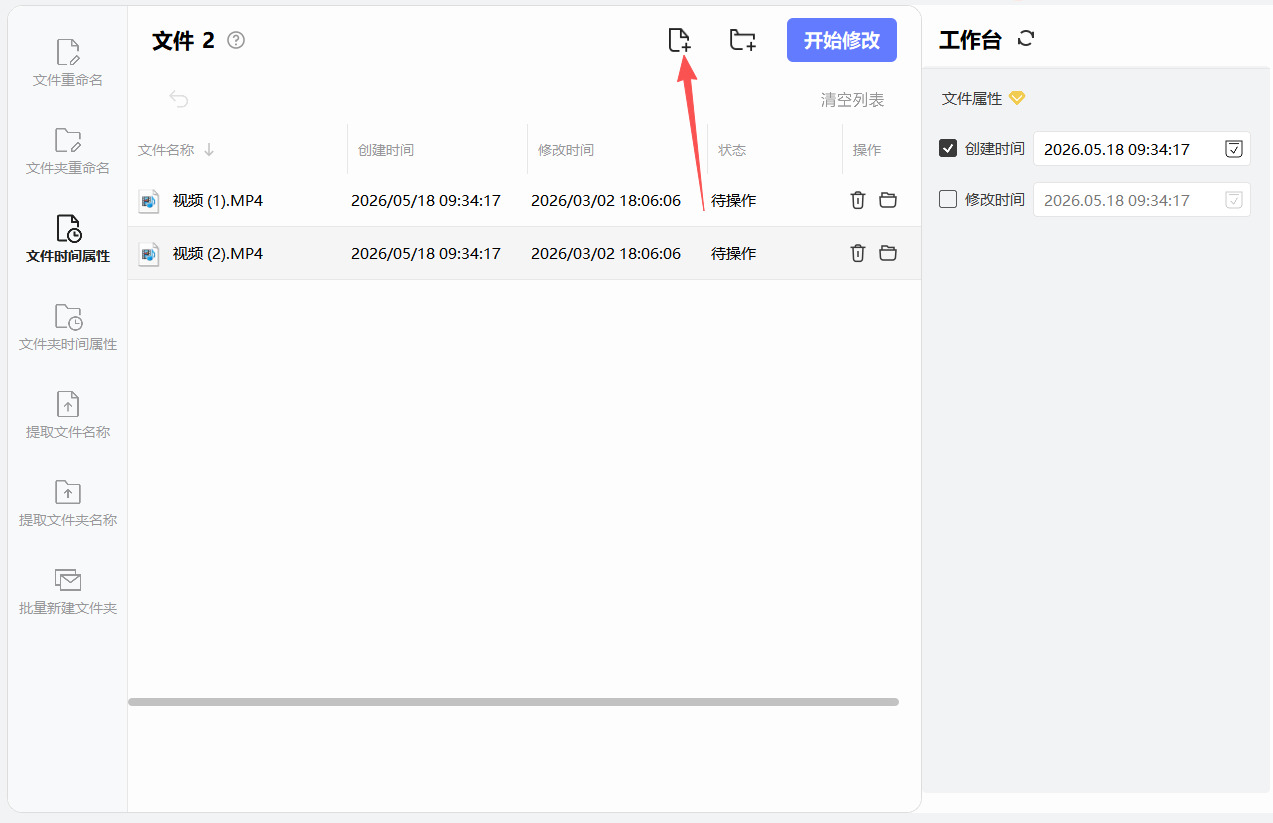
Task: Click the 待操作 status of 视频 (1).MP4
Action: (733, 200)
